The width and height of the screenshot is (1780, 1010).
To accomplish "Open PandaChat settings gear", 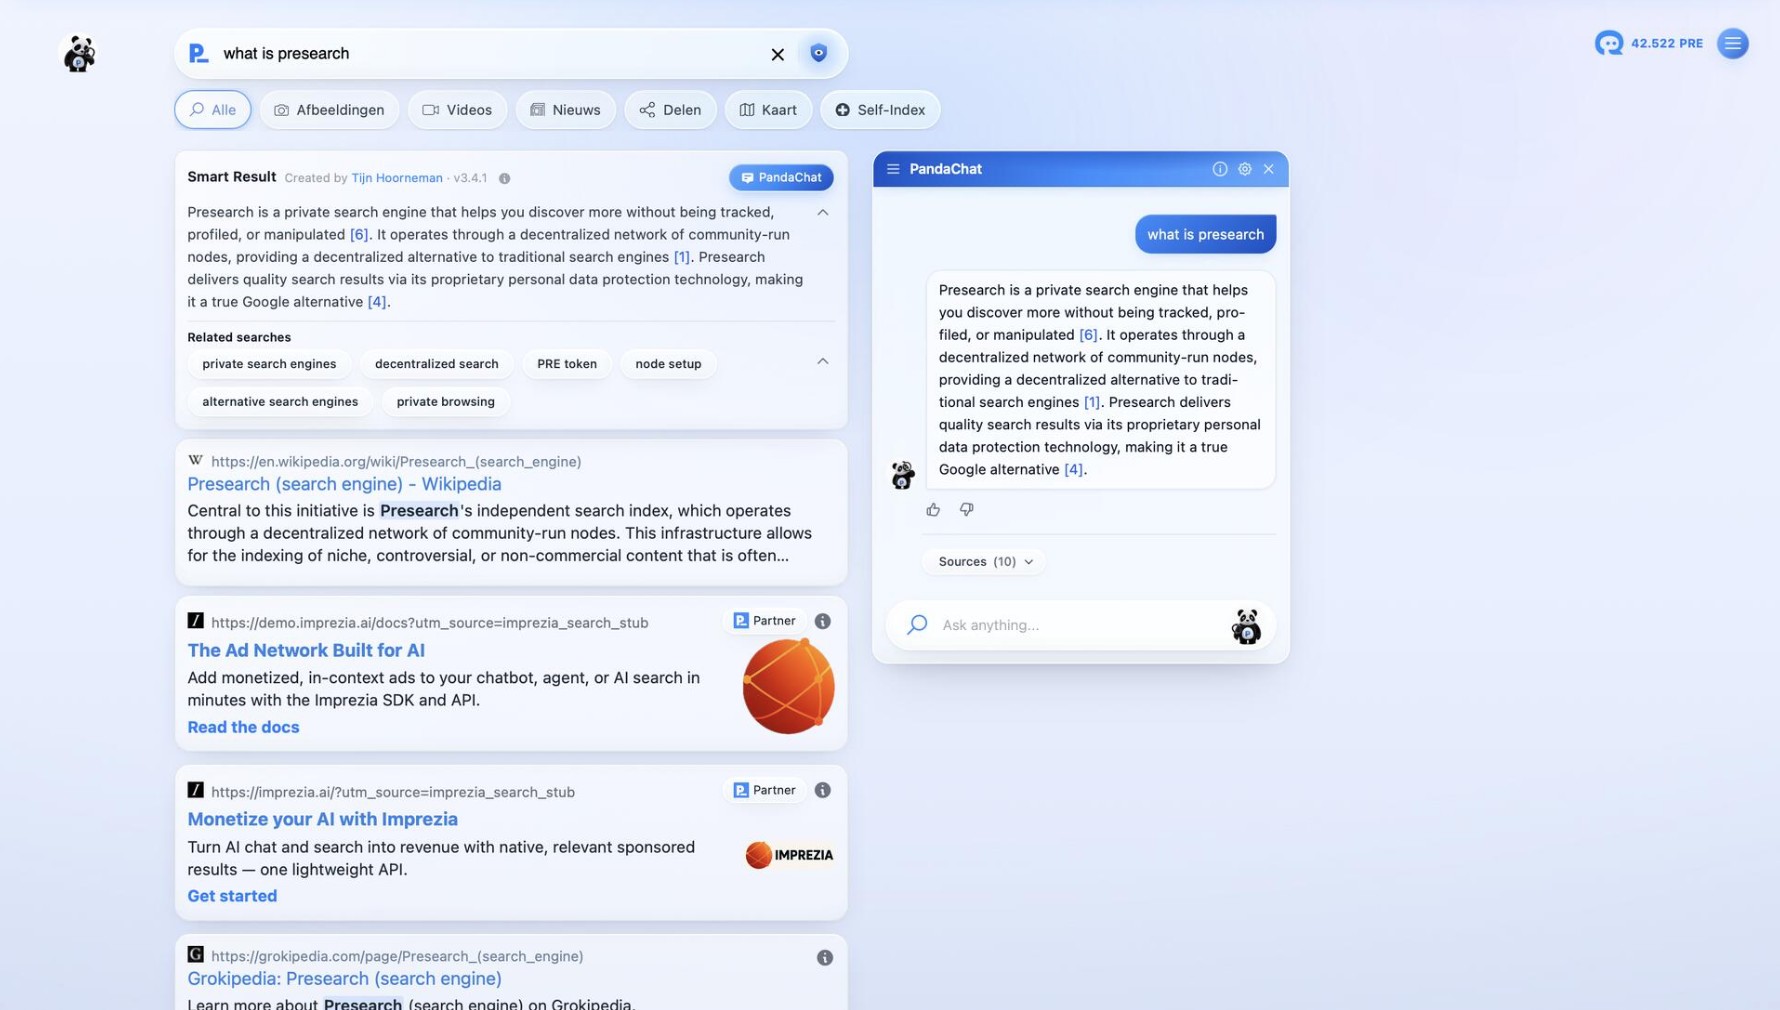I will coord(1244,169).
